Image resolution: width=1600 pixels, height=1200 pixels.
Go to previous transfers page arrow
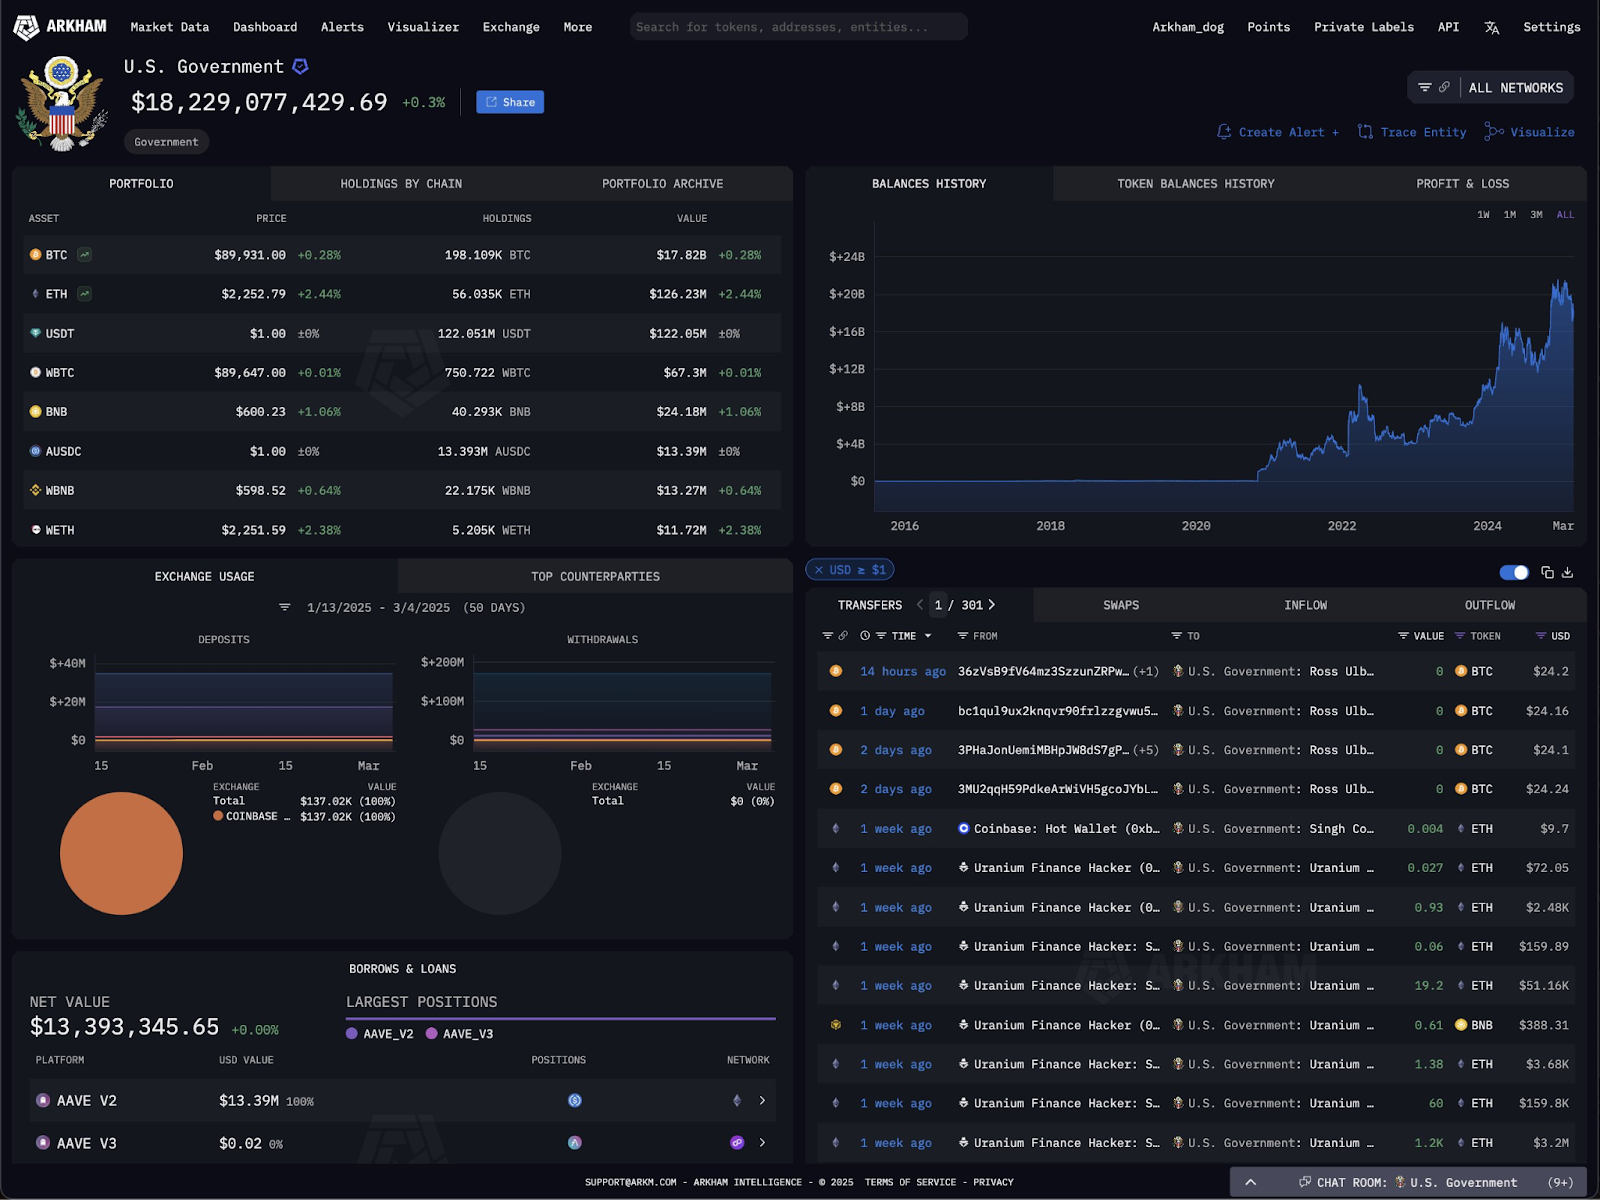click(920, 605)
